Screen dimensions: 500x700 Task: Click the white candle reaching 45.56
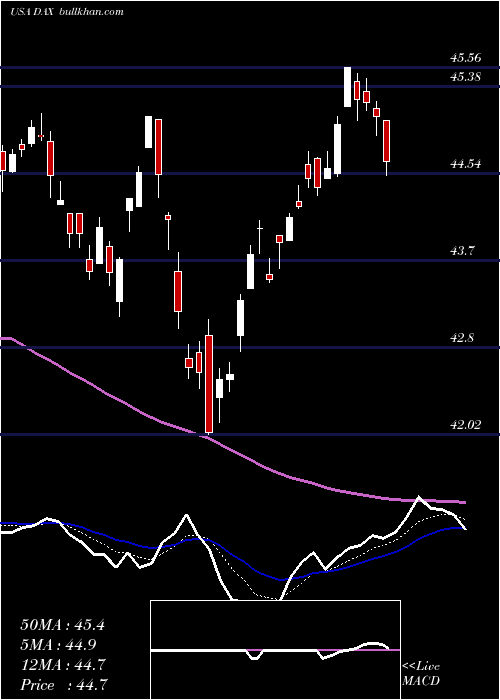pyautogui.click(x=347, y=87)
